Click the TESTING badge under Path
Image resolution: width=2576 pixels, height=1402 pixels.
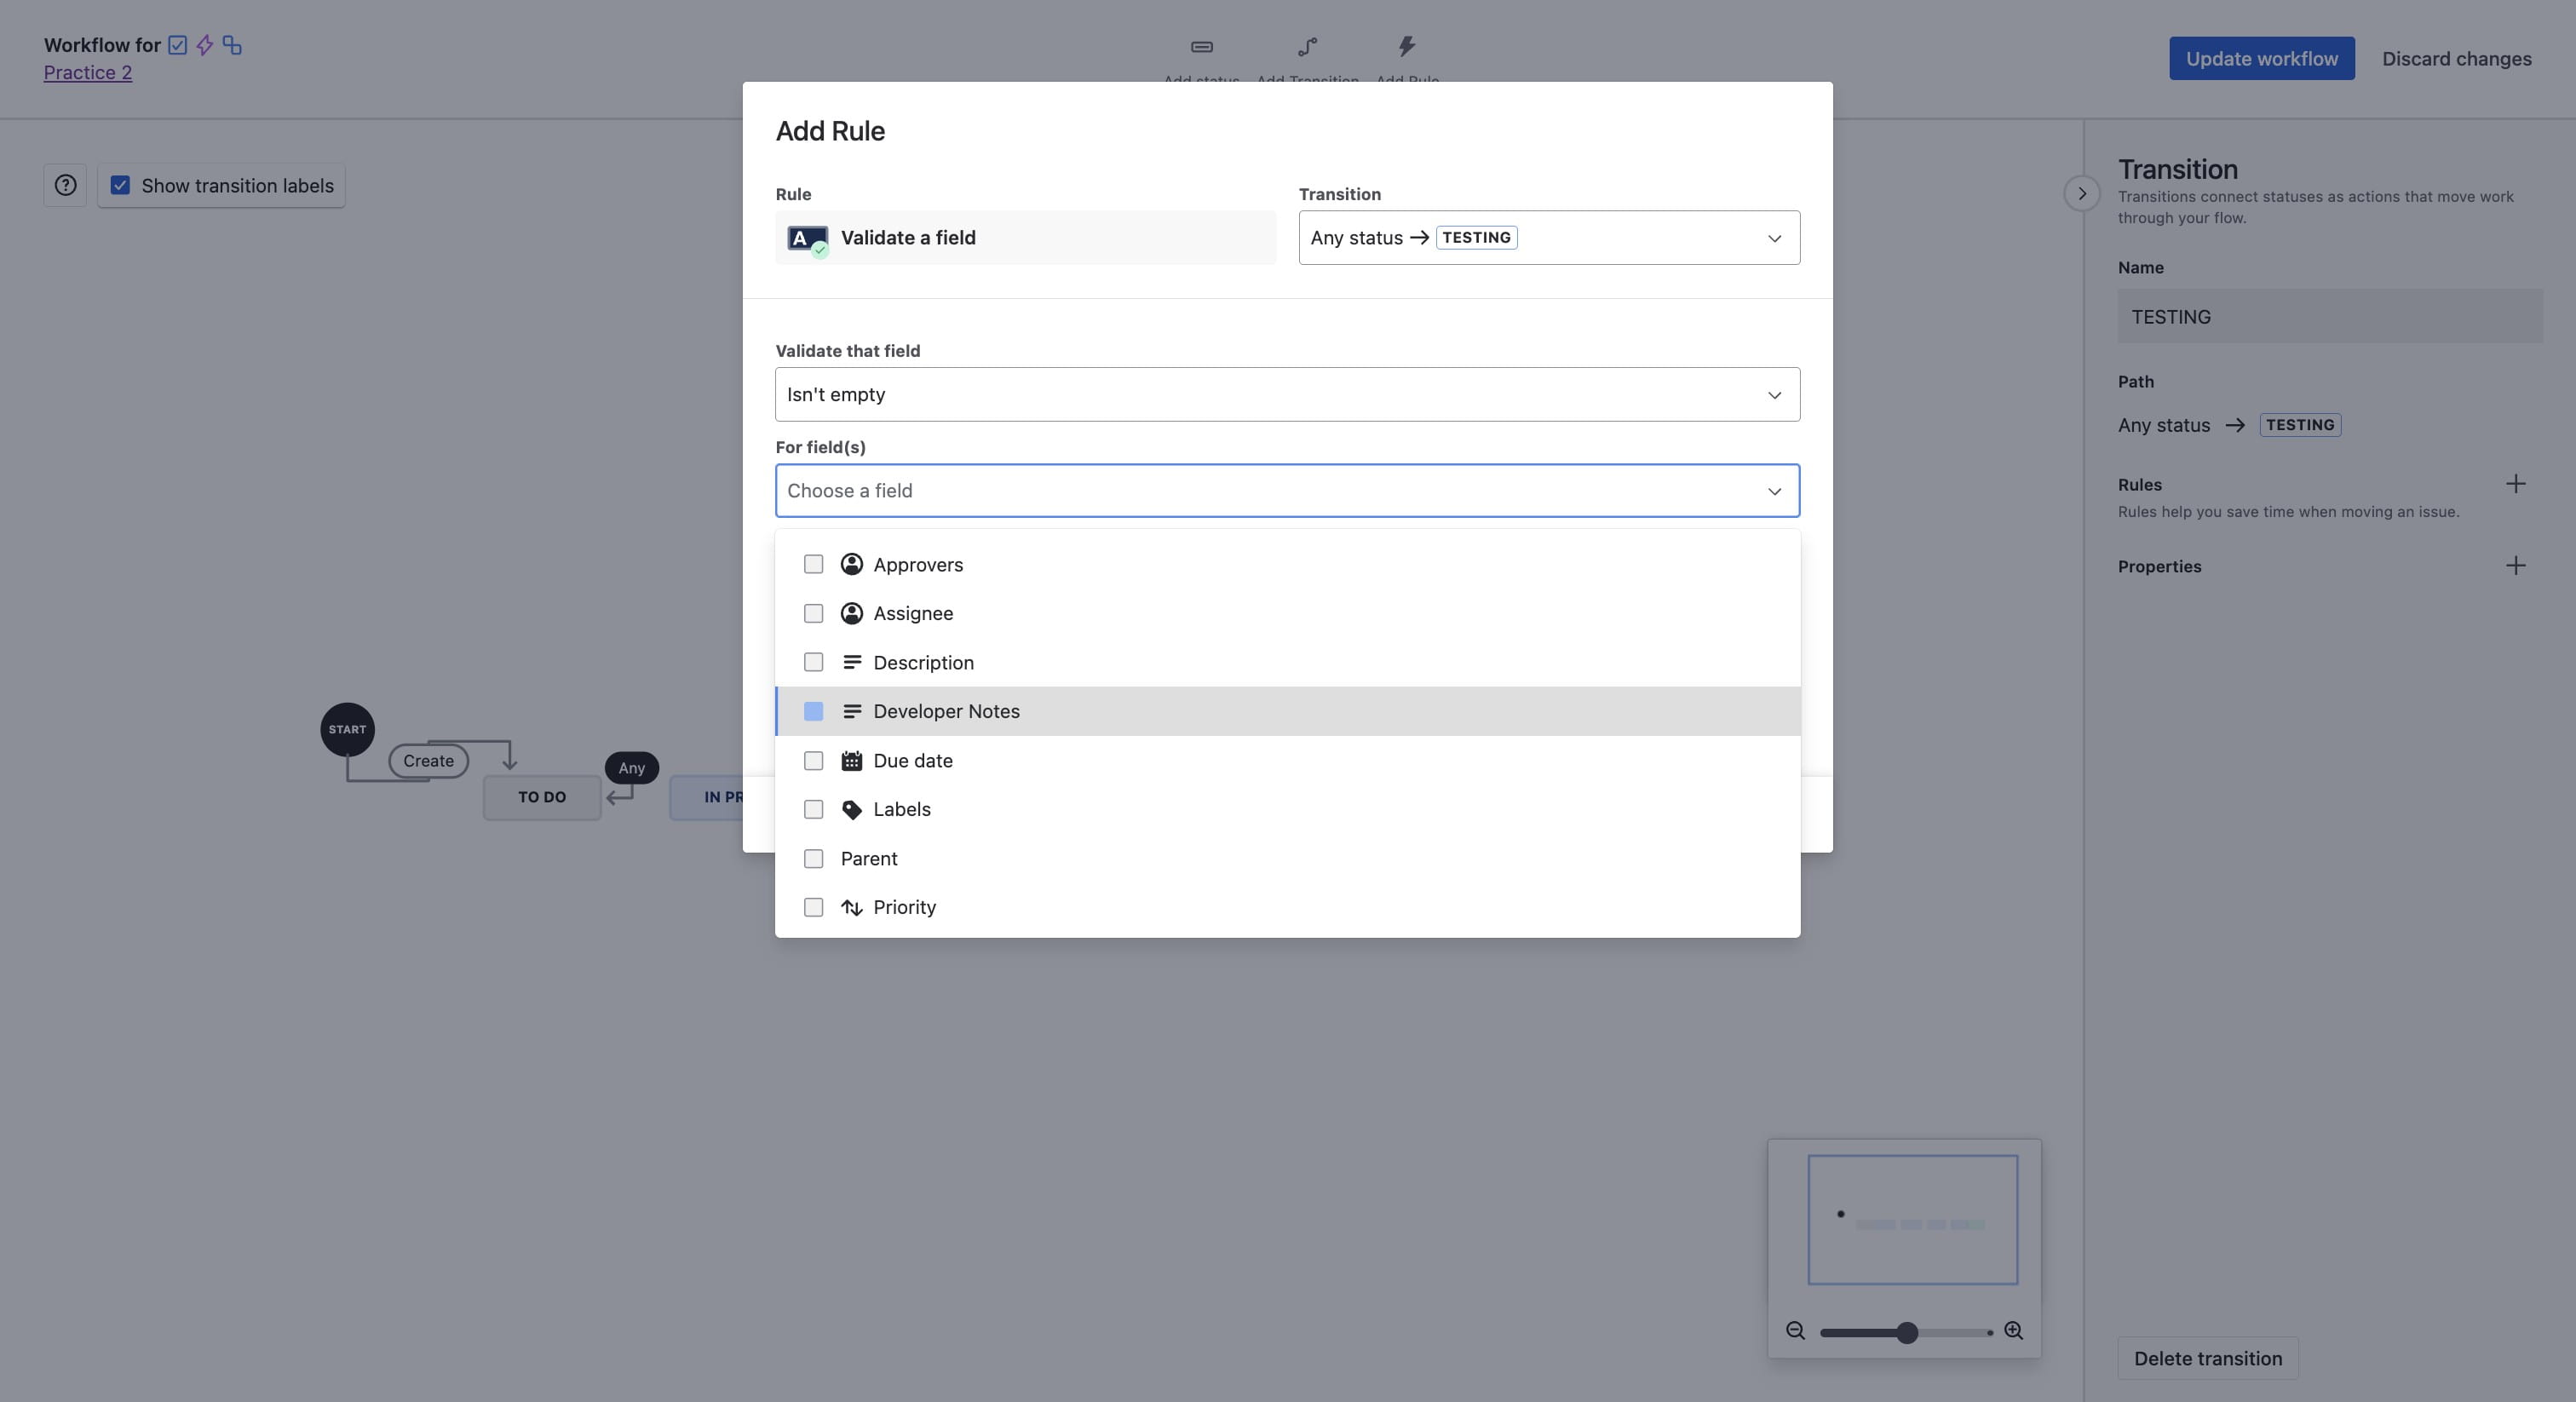point(2299,425)
